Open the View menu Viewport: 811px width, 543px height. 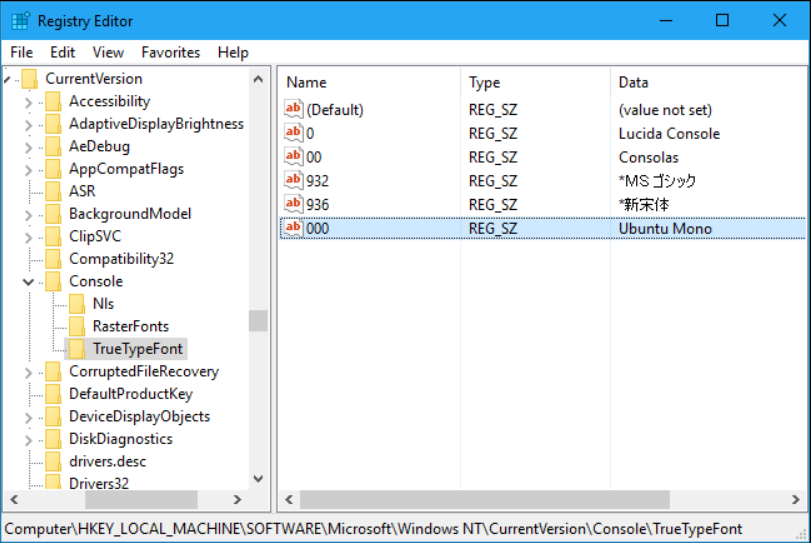coord(108,52)
